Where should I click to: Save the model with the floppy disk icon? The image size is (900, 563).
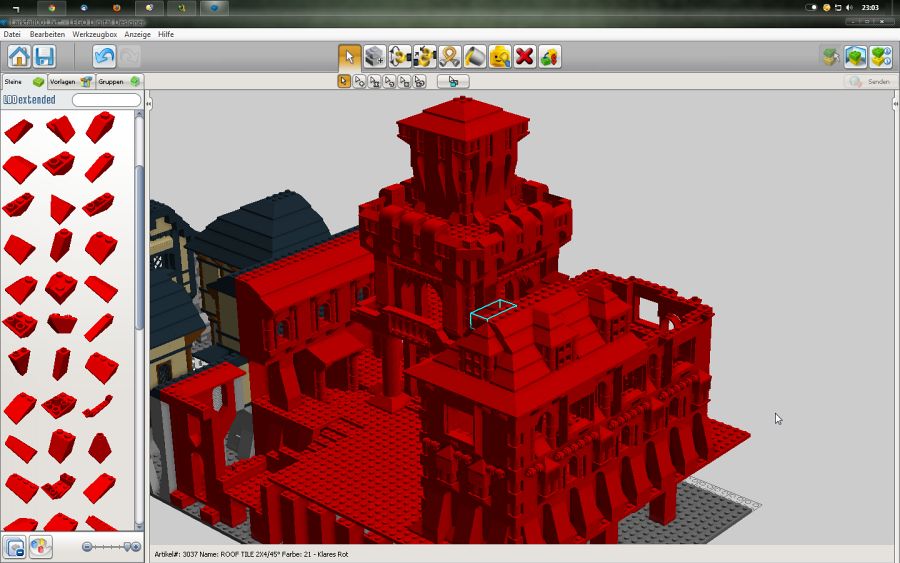[44, 57]
